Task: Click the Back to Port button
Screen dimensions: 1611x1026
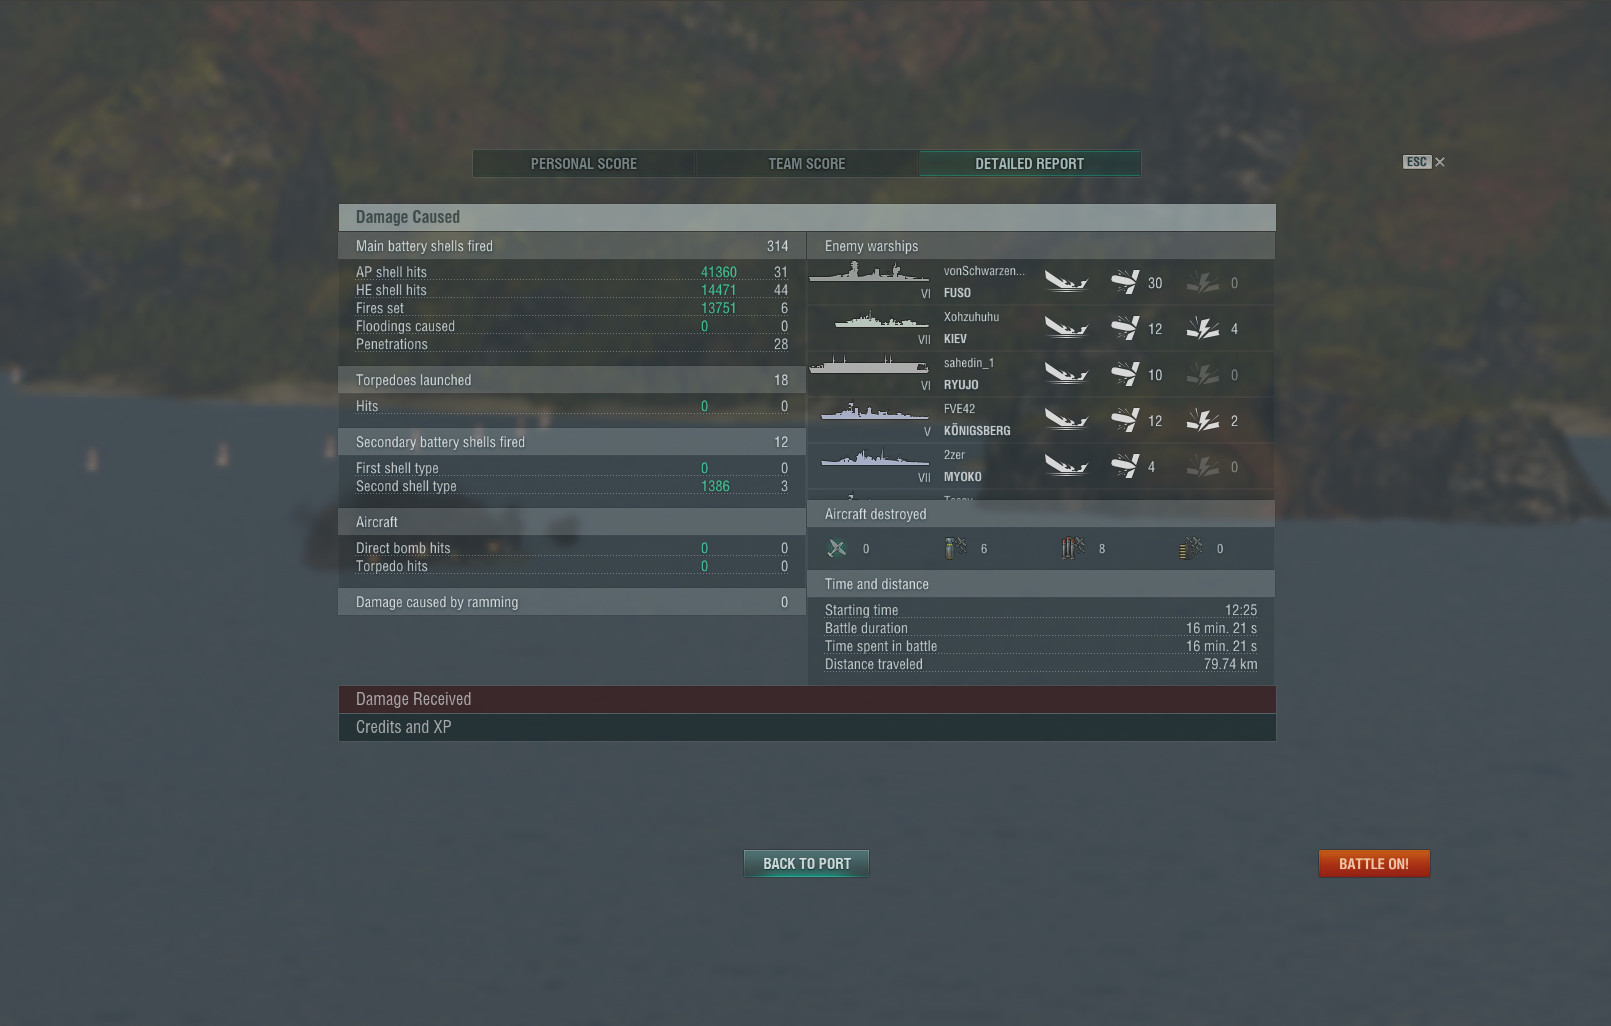Action: pyautogui.click(x=807, y=863)
